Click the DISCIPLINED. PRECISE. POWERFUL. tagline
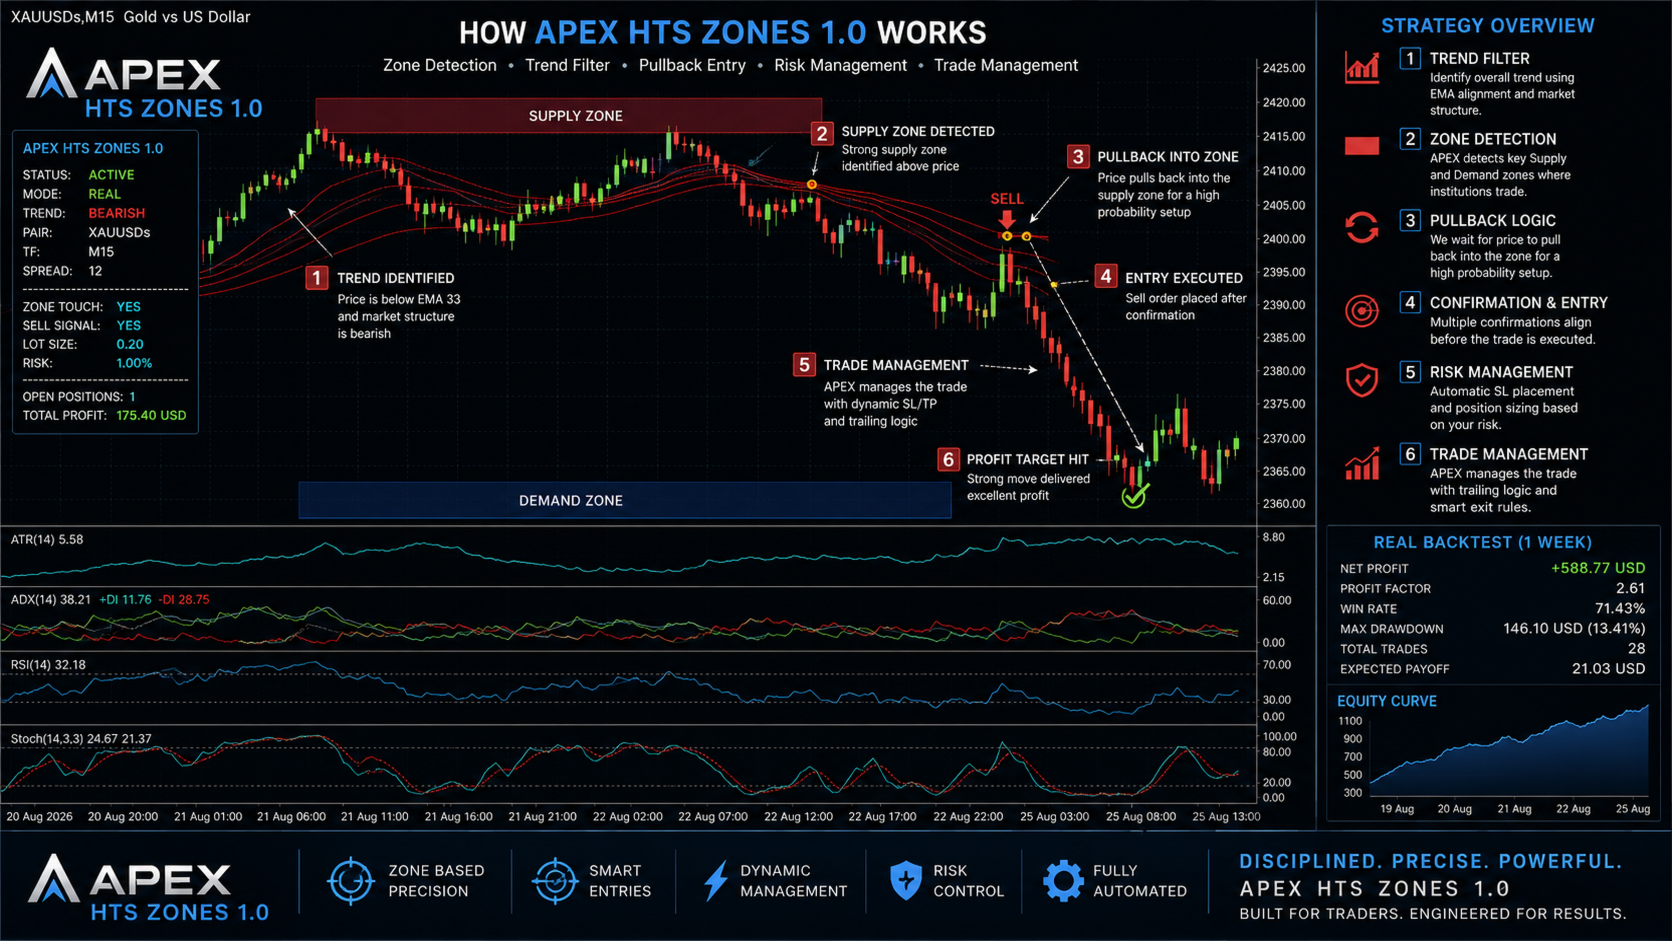The image size is (1672, 941). pyautogui.click(x=1431, y=861)
